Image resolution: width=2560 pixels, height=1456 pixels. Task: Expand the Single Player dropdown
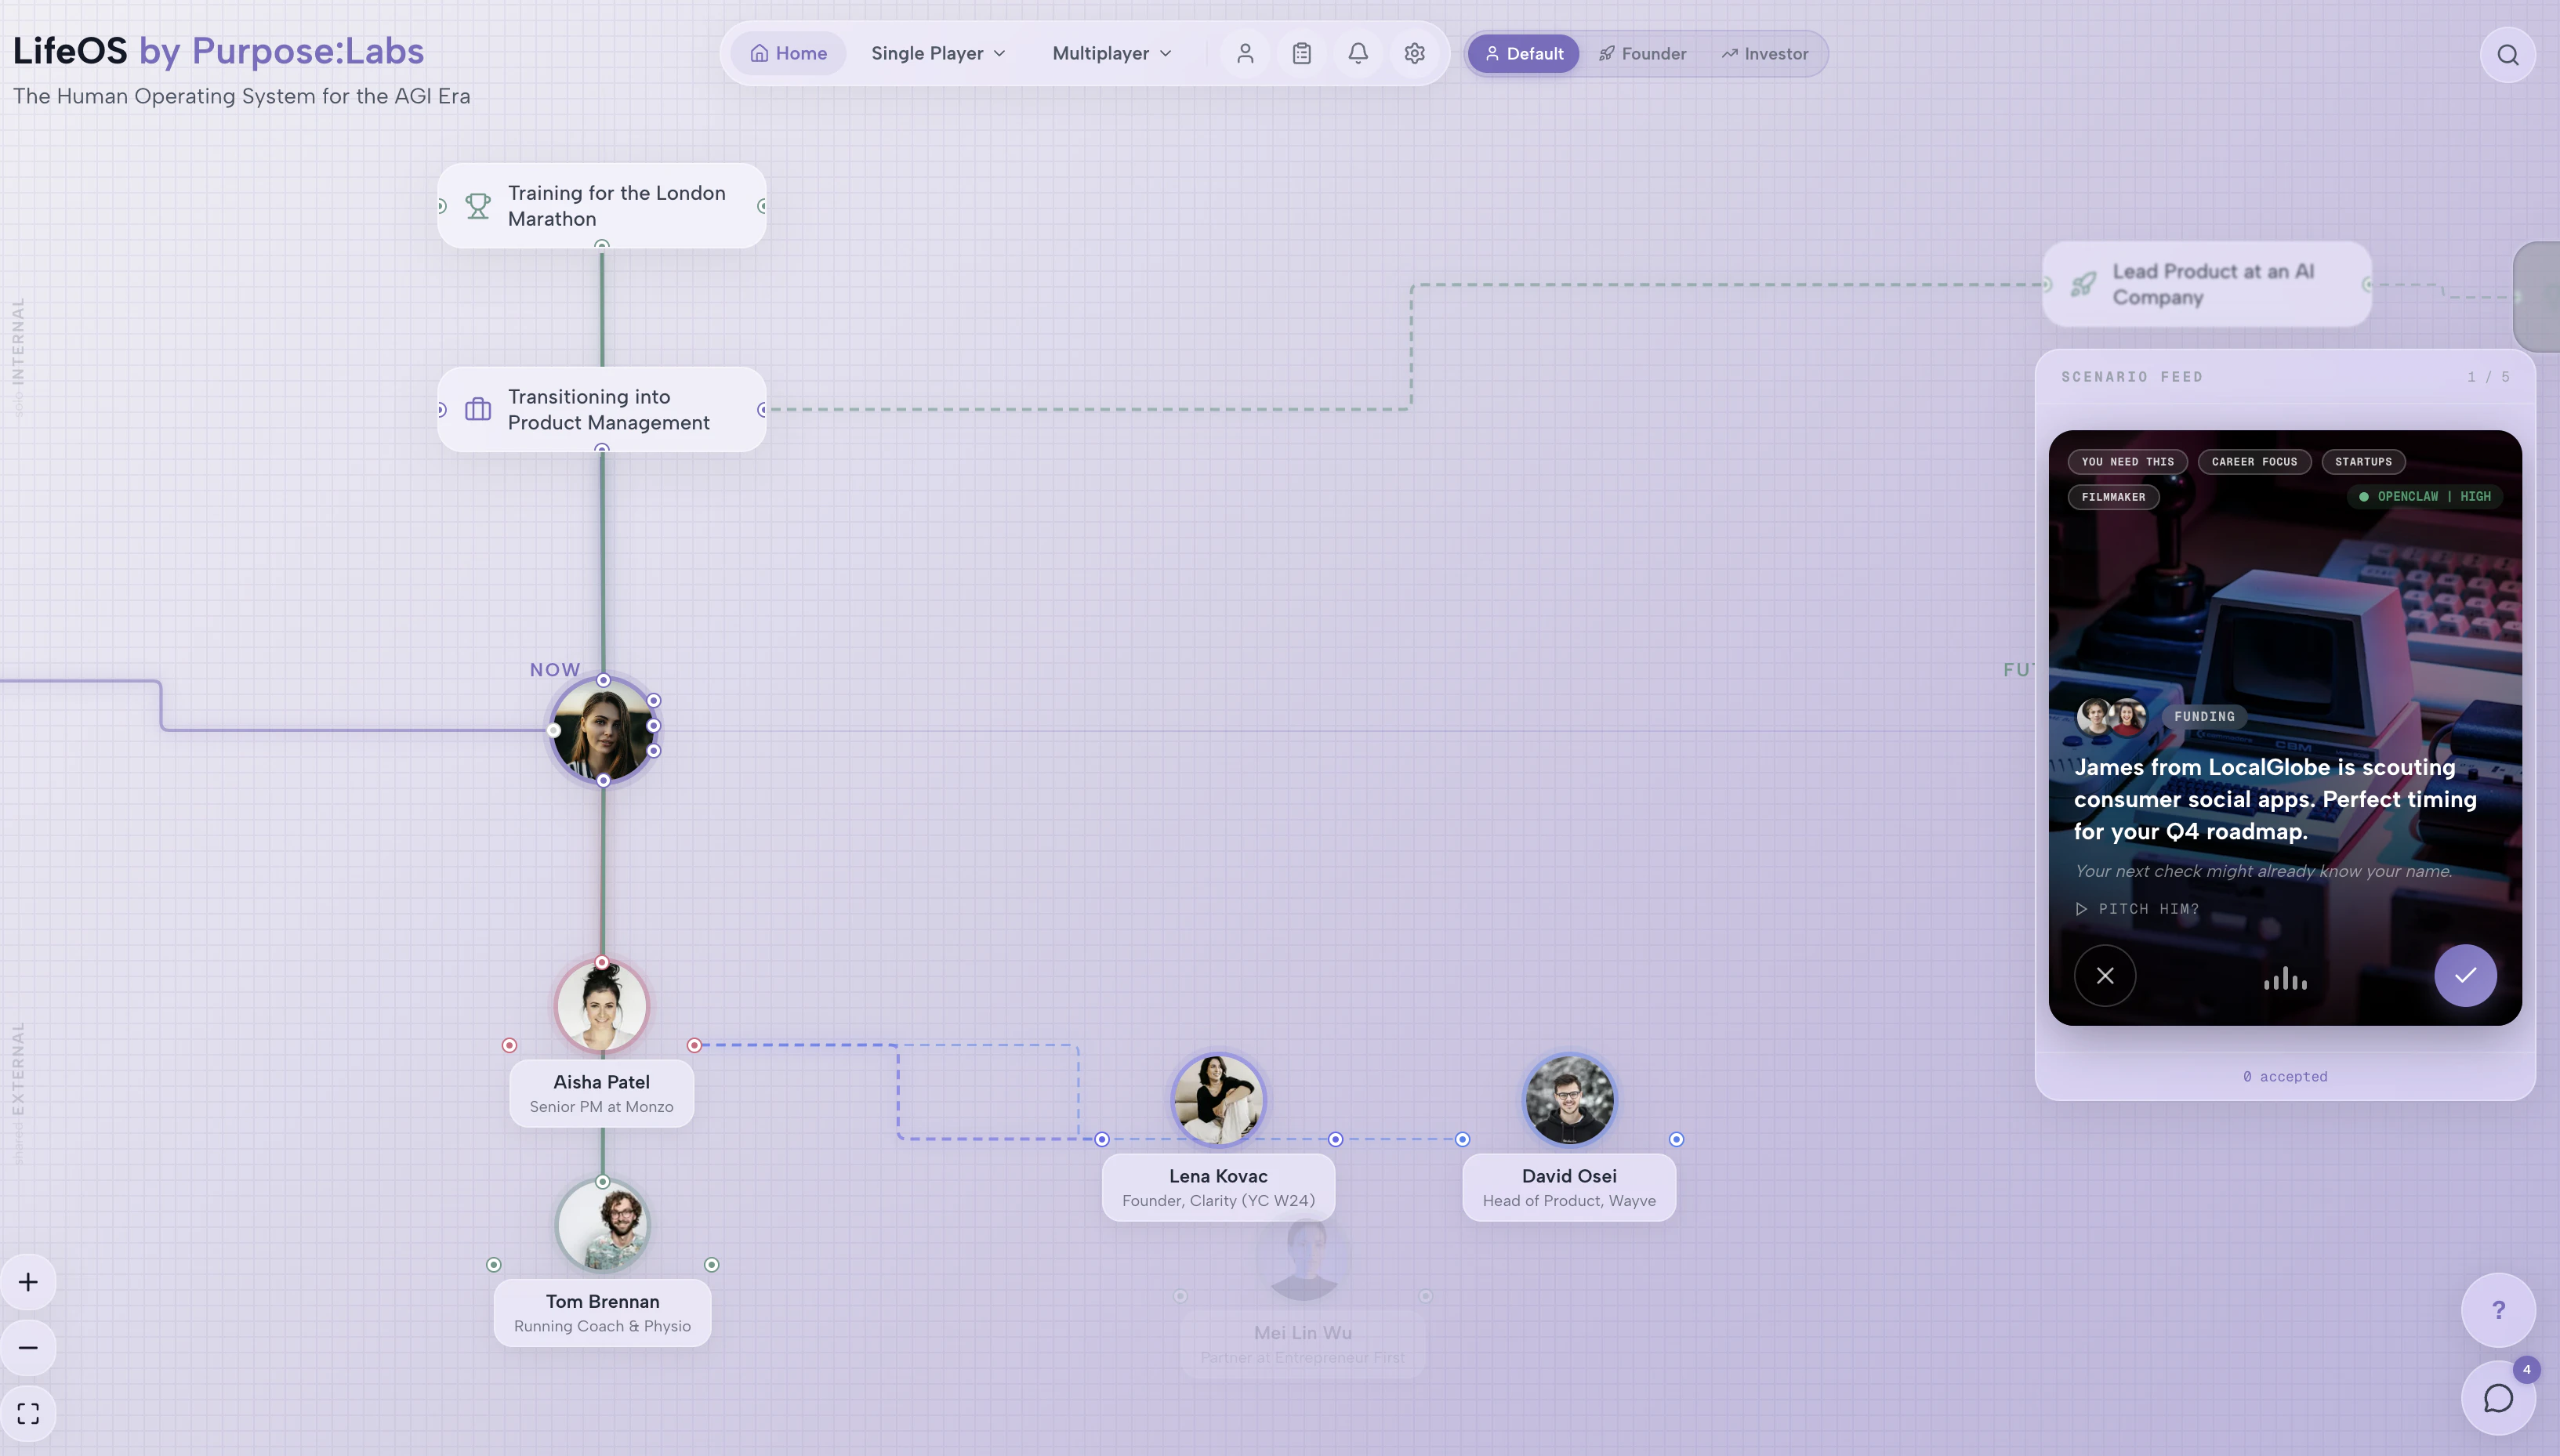pyautogui.click(x=936, y=53)
